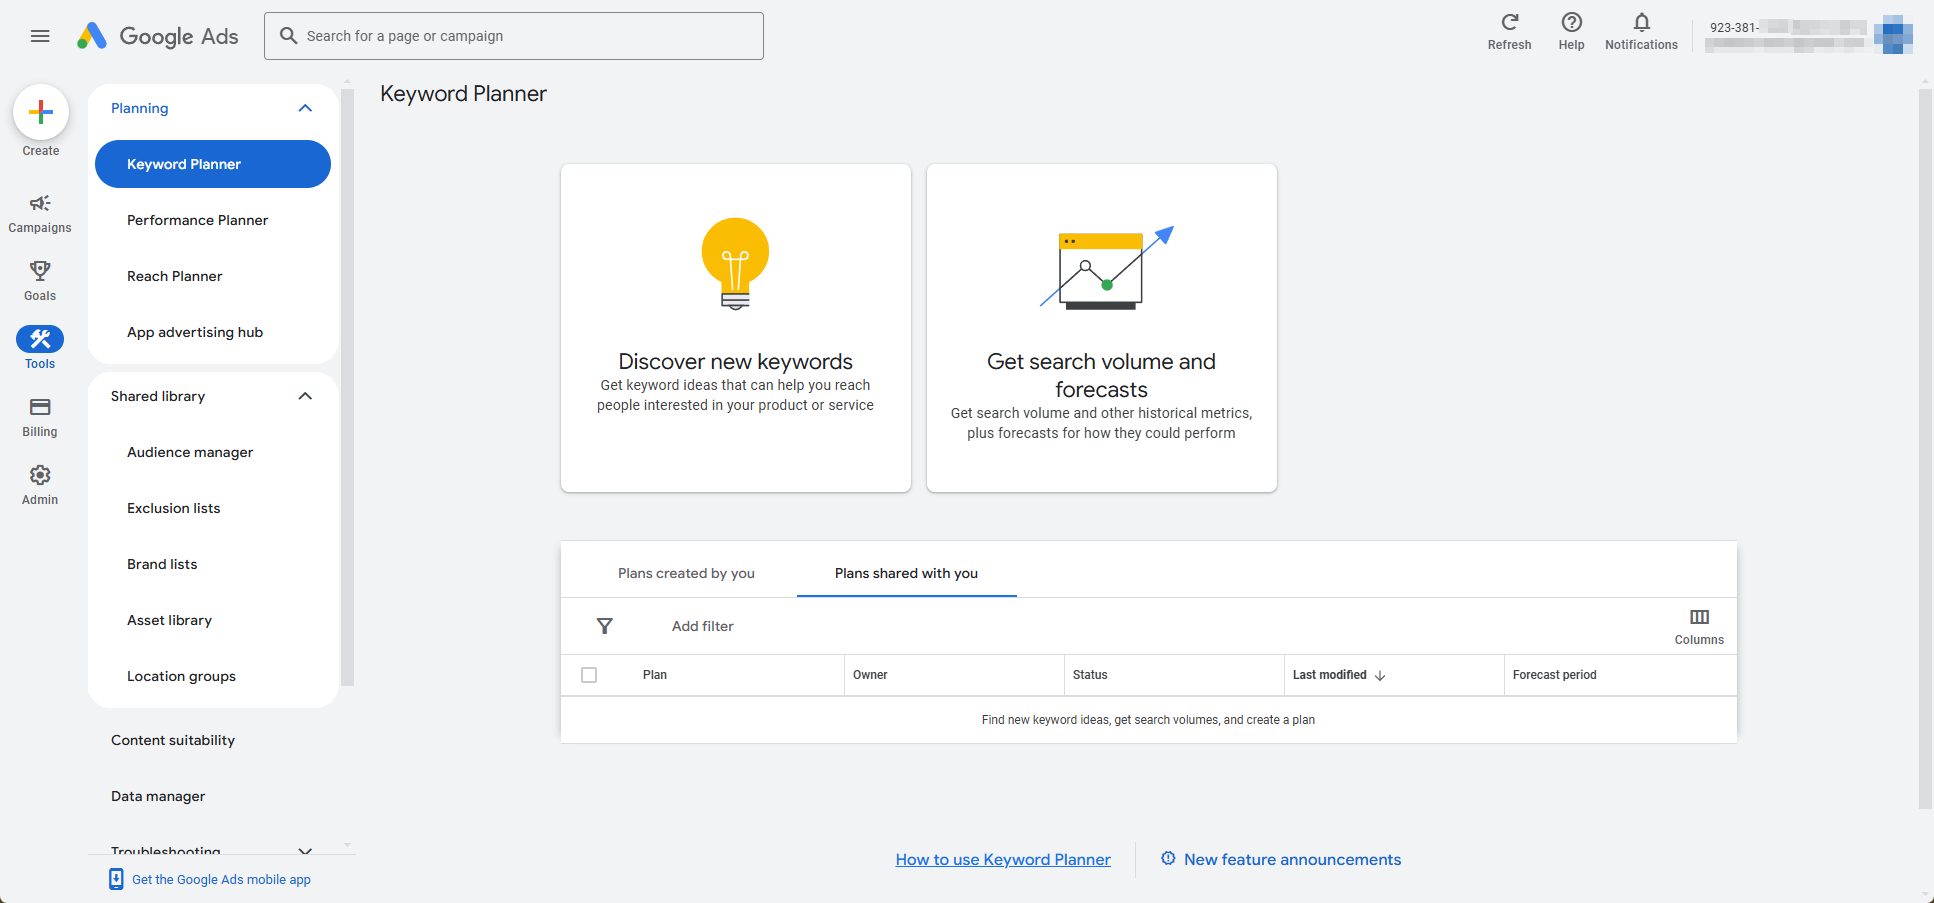The width and height of the screenshot is (1934, 903).
Task: Click the forecast chart illustration
Action: [x=1107, y=268]
